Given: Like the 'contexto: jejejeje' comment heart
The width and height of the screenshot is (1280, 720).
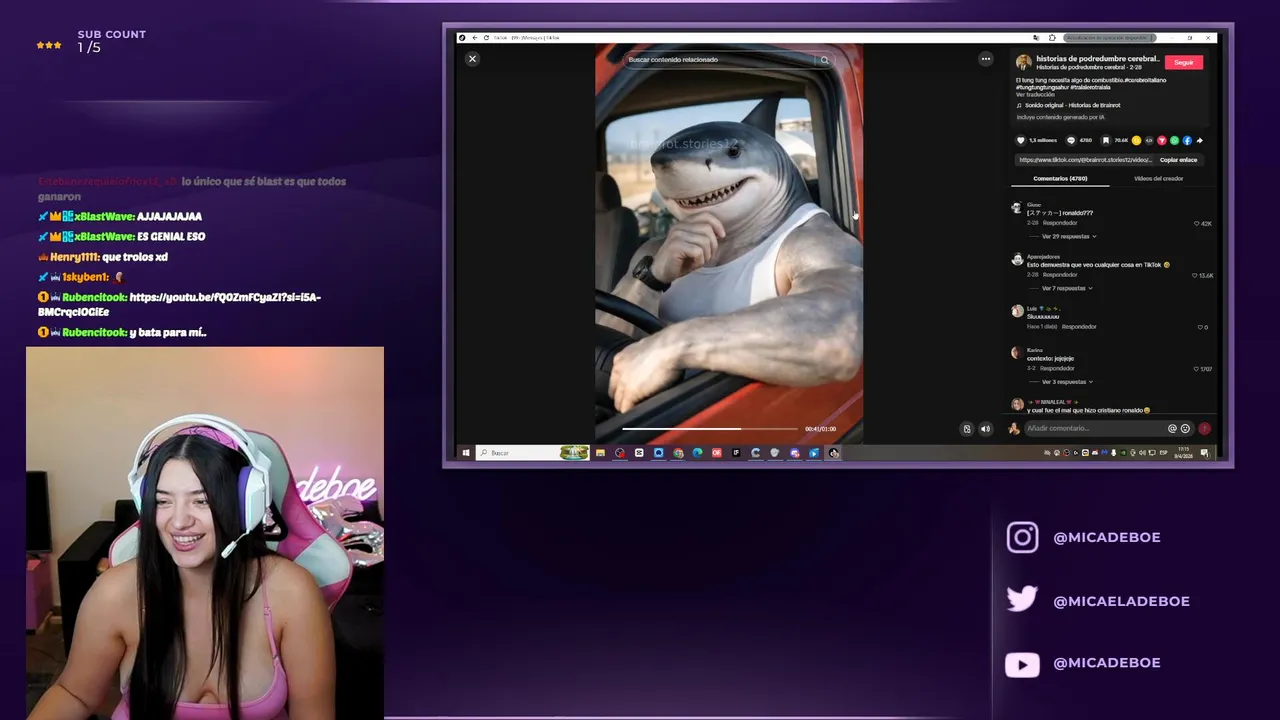Looking at the screenshot, I should click(1197, 369).
